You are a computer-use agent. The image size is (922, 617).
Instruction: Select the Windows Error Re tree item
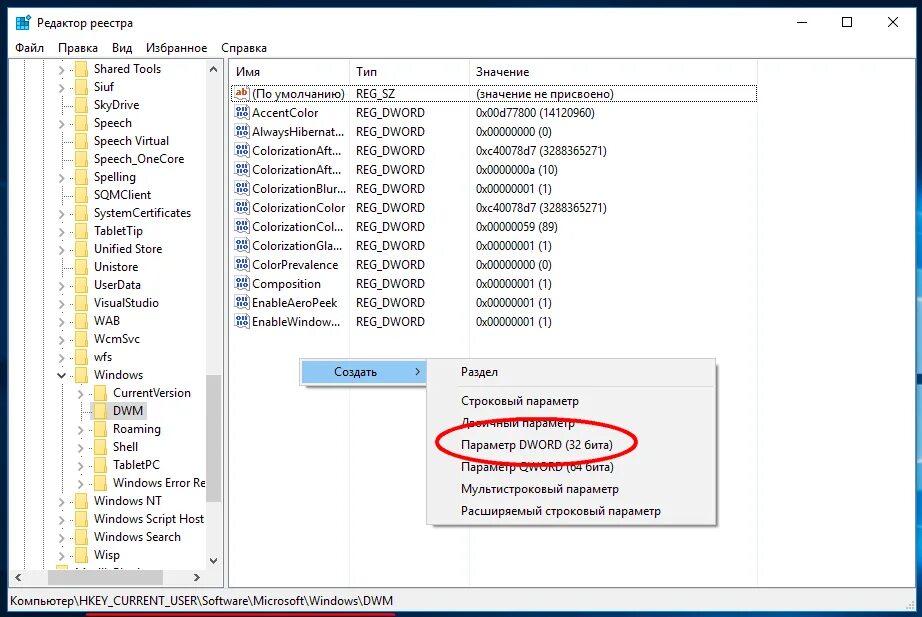[159, 483]
